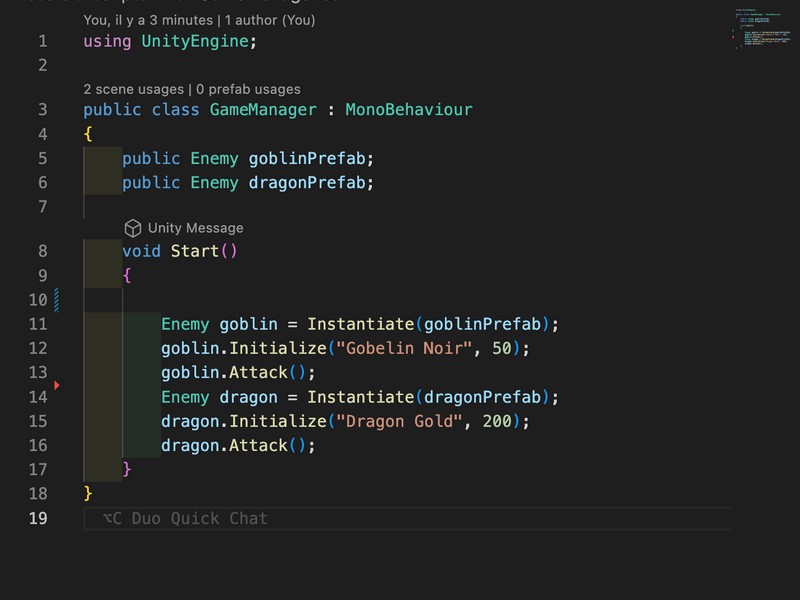Click the 'Unity Message' label above Start
The width and height of the screenshot is (800, 600).
(195, 228)
